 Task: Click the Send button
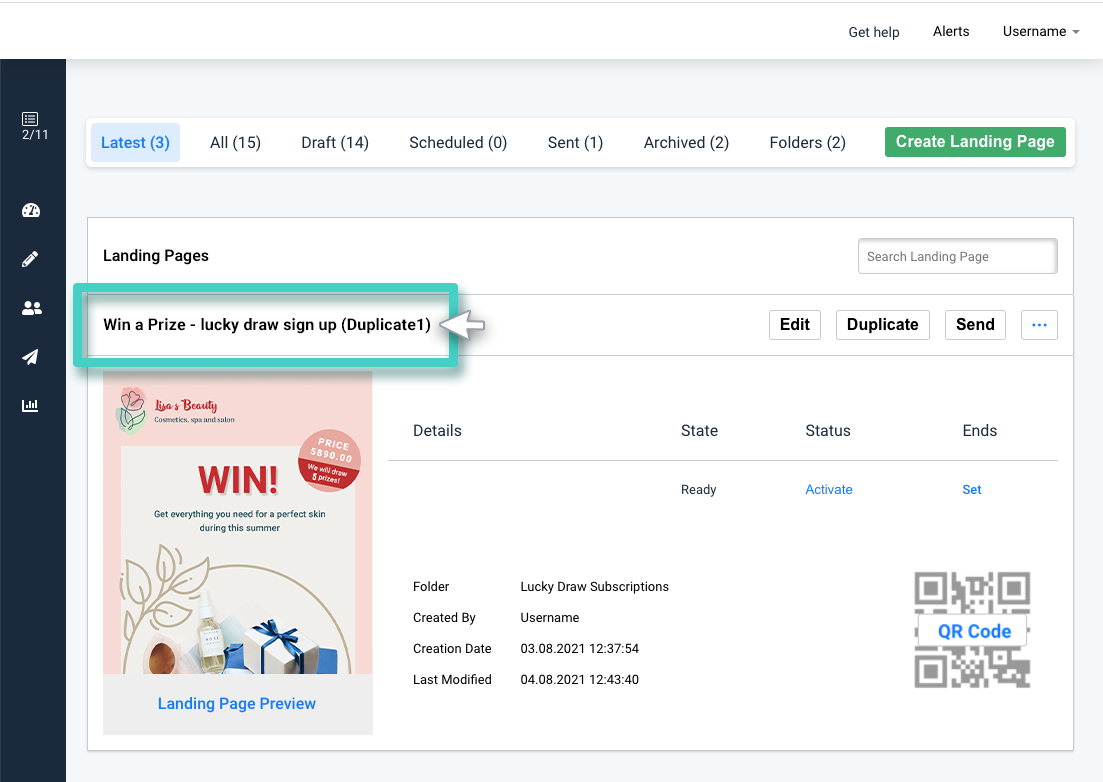975,325
